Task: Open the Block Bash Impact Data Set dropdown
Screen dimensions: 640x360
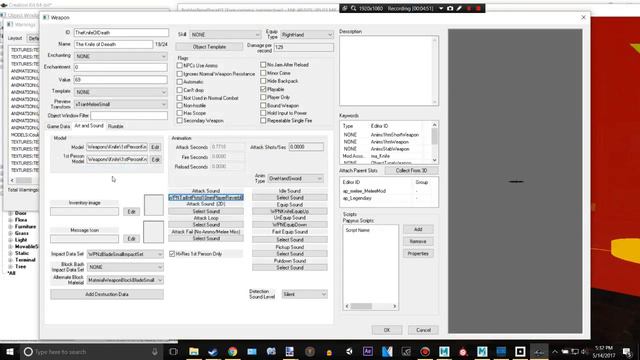Action: click(125, 267)
